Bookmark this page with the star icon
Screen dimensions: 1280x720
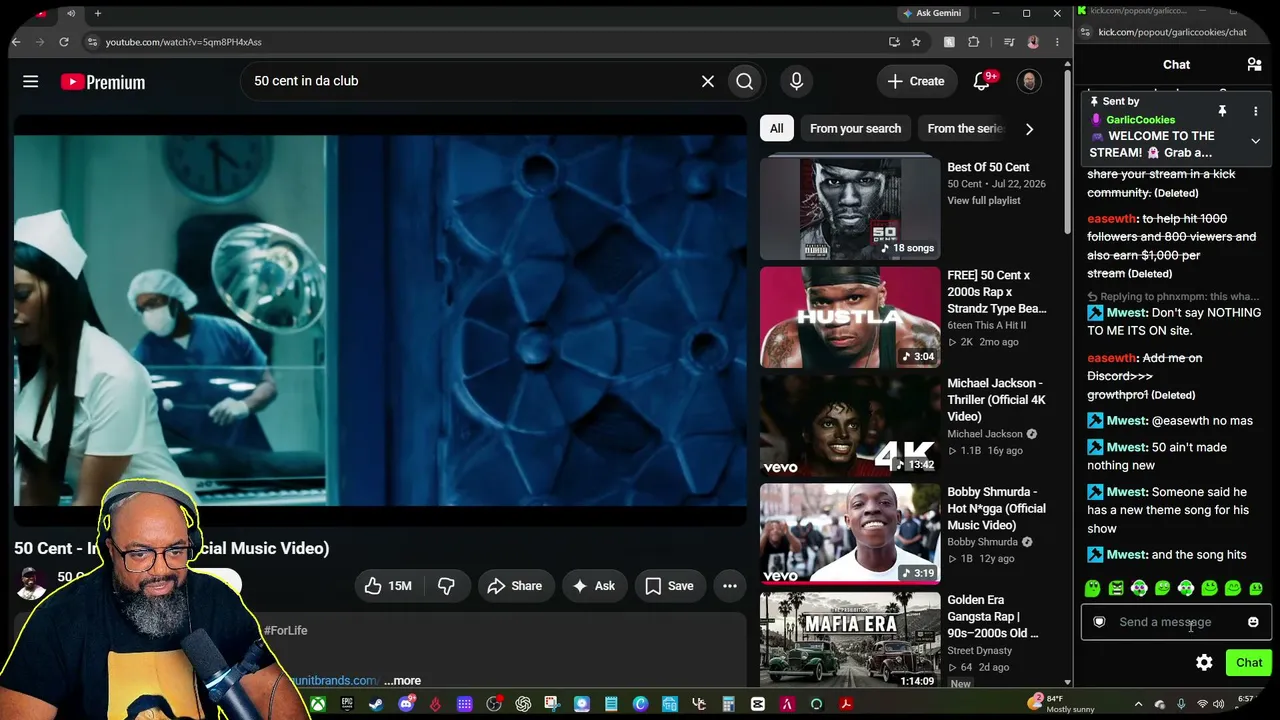916,42
